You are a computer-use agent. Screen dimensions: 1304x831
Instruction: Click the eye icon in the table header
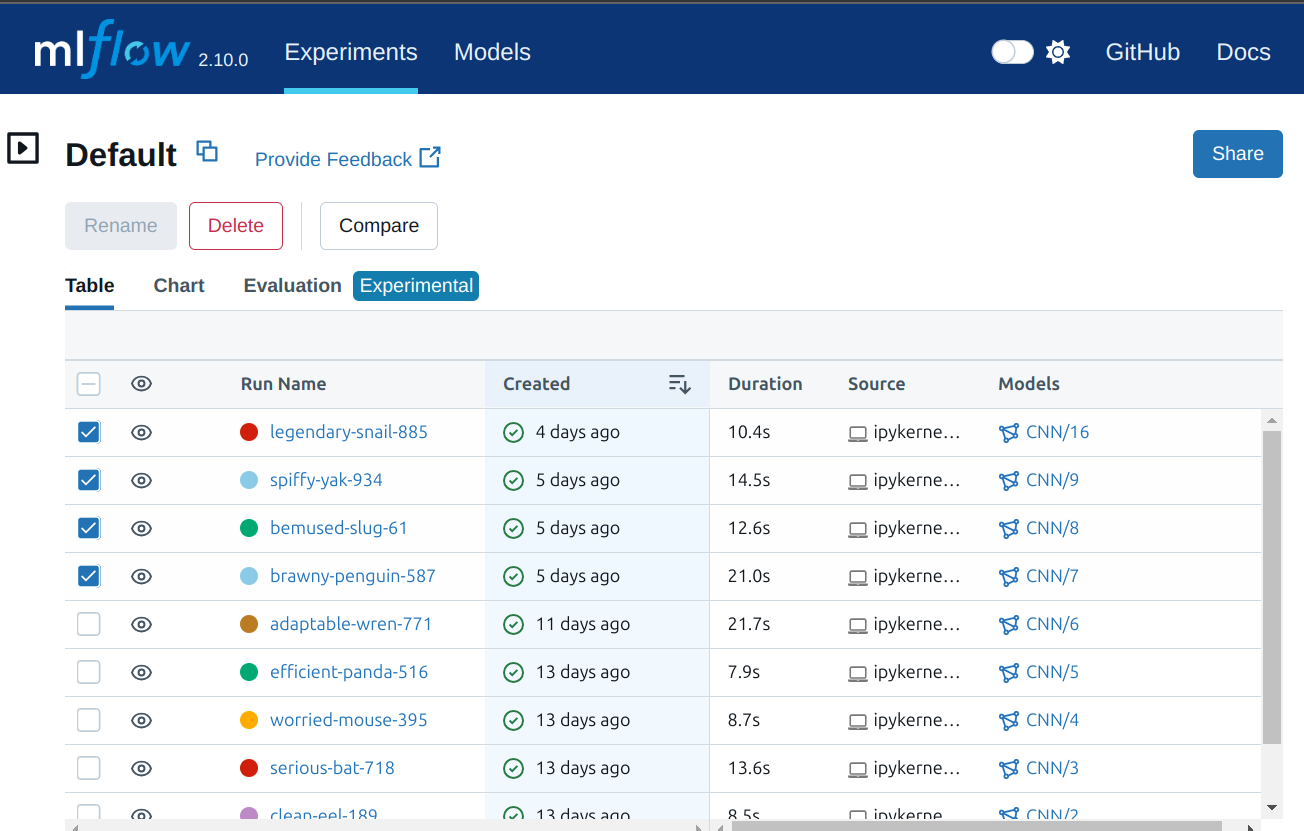click(x=142, y=384)
